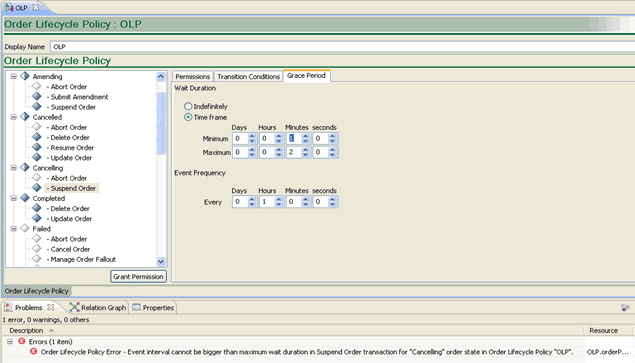Switch to the Transition Conditions tab
The image size is (635, 363).
[x=248, y=76]
